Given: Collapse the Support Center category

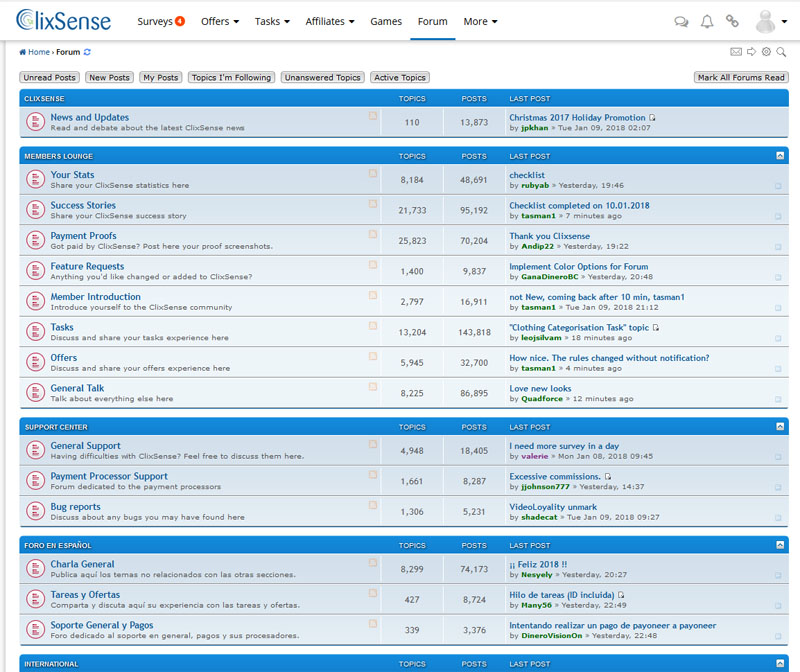Looking at the screenshot, I should click(x=780, y=427).
